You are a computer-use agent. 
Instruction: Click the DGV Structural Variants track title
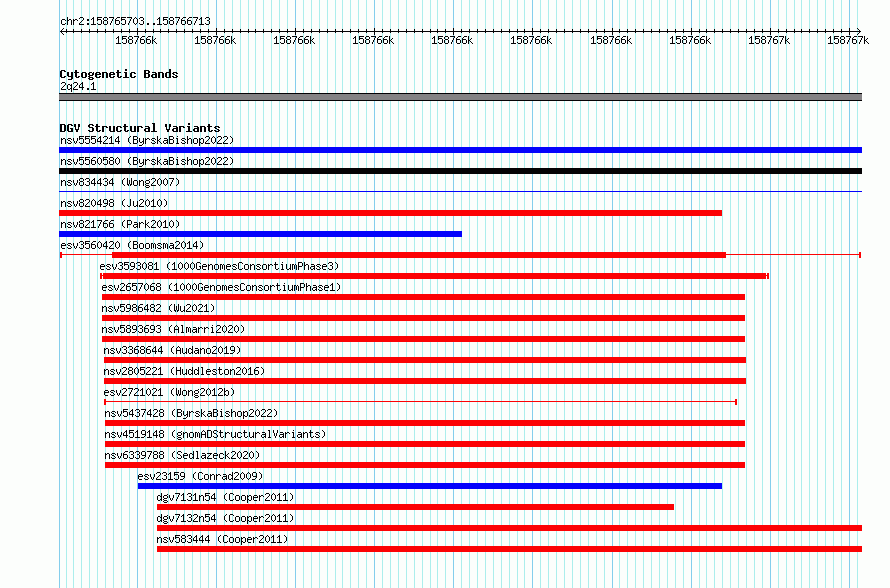140,128
